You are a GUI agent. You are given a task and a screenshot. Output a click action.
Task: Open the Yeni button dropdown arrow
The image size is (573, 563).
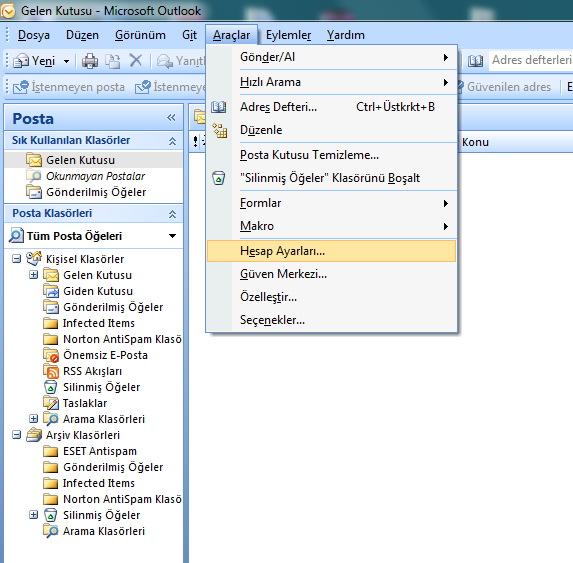[x=66, y=61]
